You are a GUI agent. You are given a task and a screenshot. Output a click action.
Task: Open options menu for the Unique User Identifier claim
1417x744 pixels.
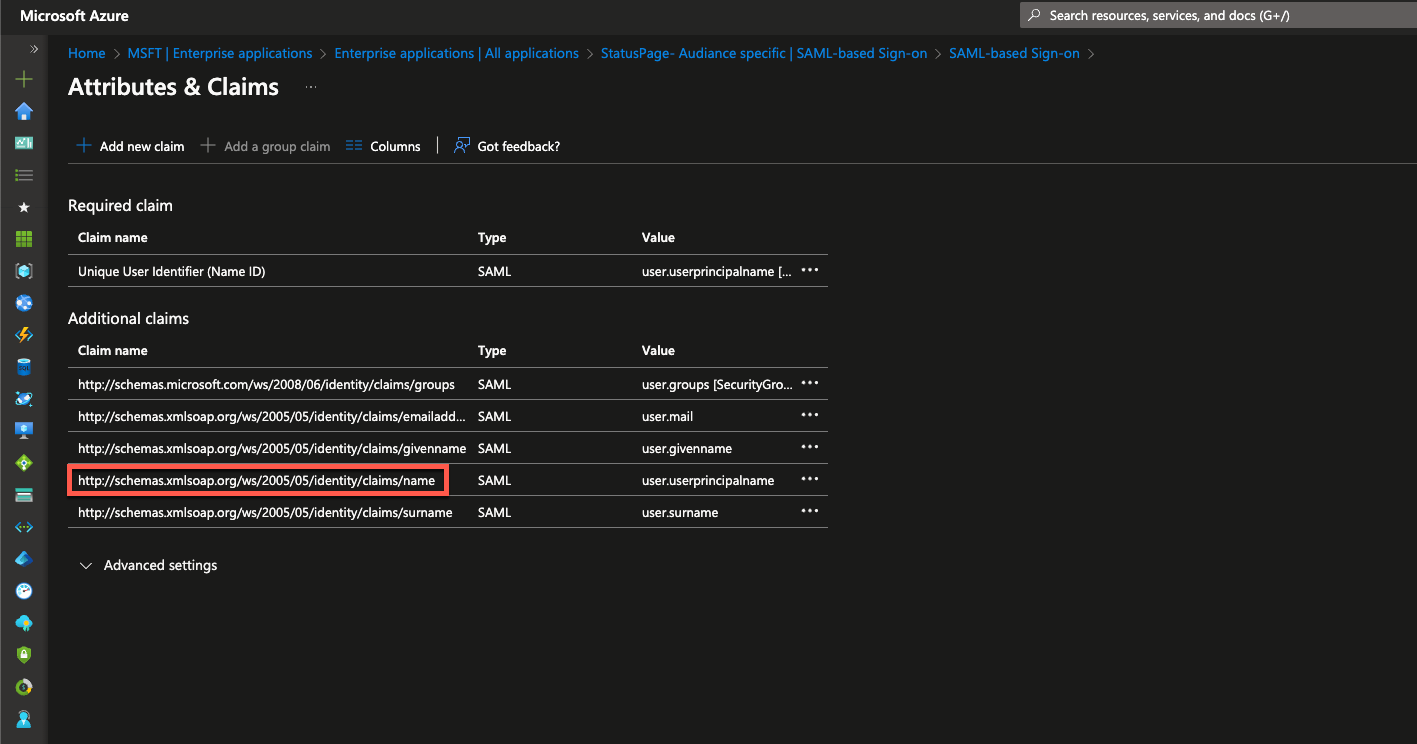coord(809,270)
